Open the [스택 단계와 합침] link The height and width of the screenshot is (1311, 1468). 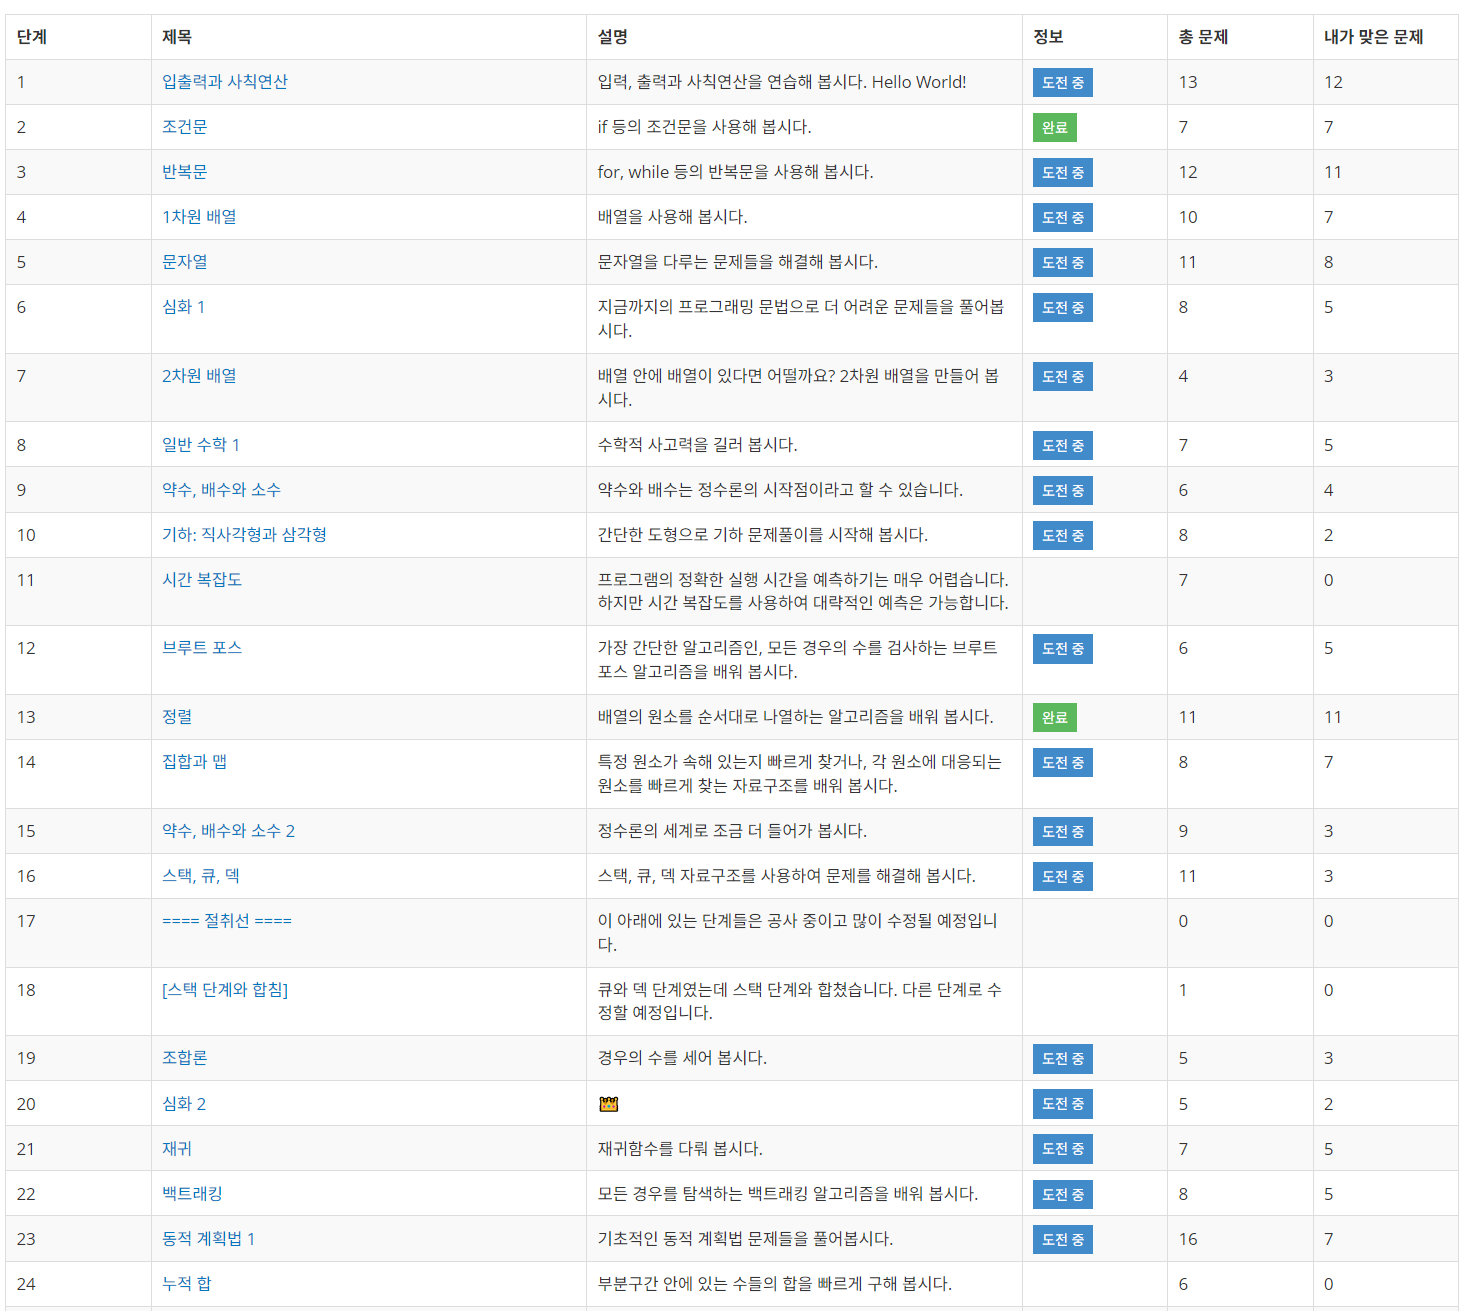(x=225, y=990)
